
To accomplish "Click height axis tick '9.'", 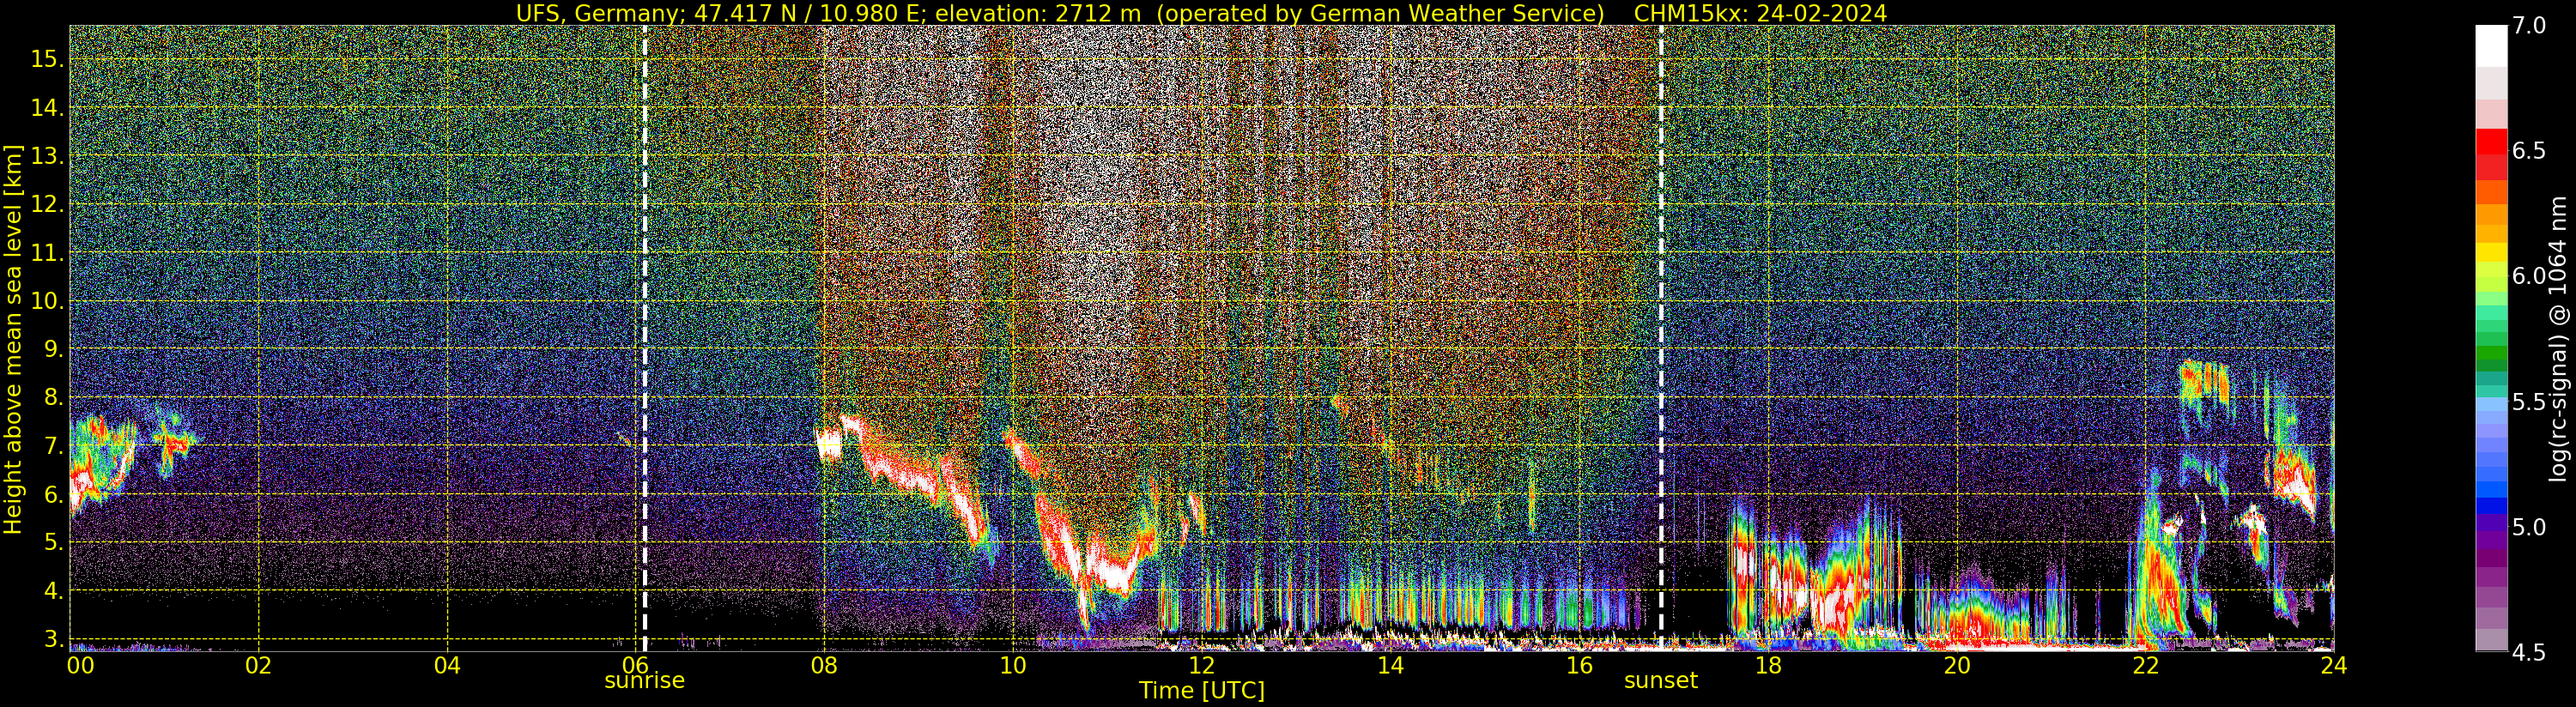I will tap(52, 349).
